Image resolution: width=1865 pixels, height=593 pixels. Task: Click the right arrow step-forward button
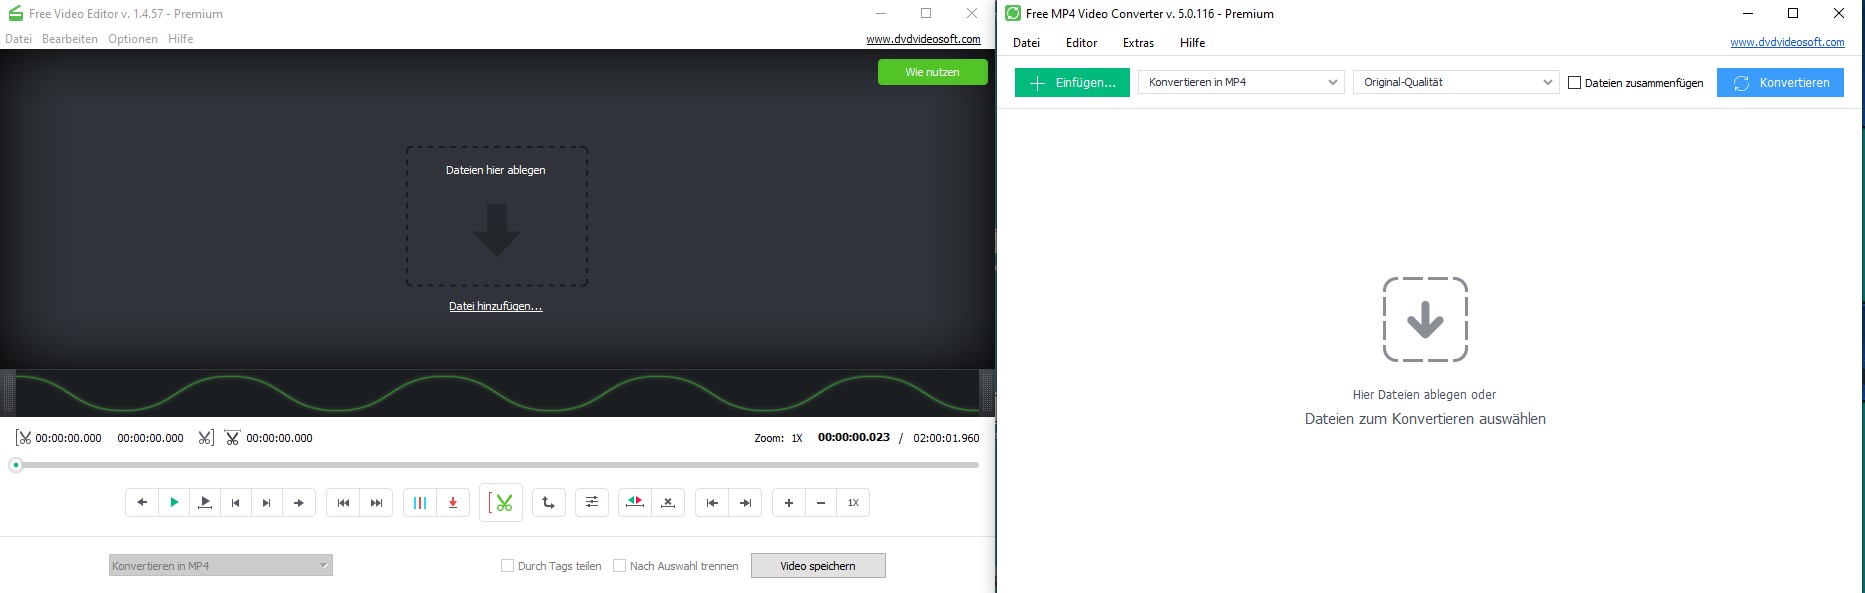[299, 502]
